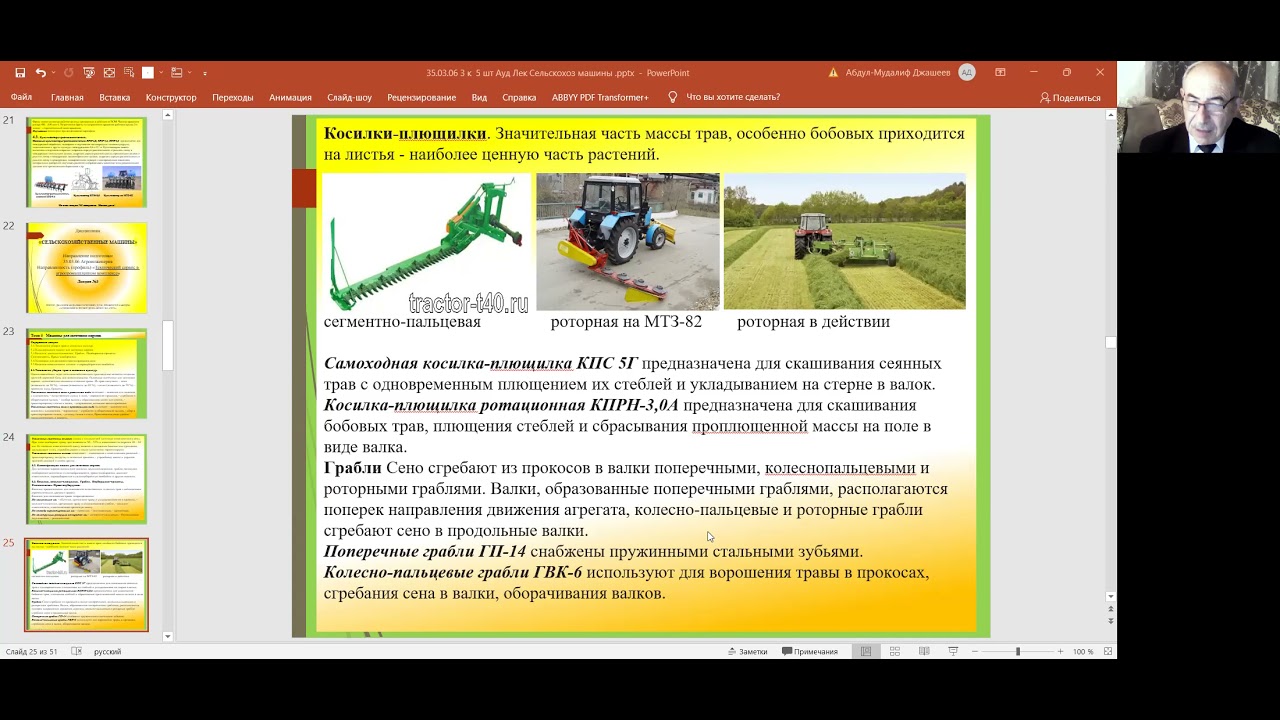Click the 'Косилки-плющилки' heading text

[405, 133]
